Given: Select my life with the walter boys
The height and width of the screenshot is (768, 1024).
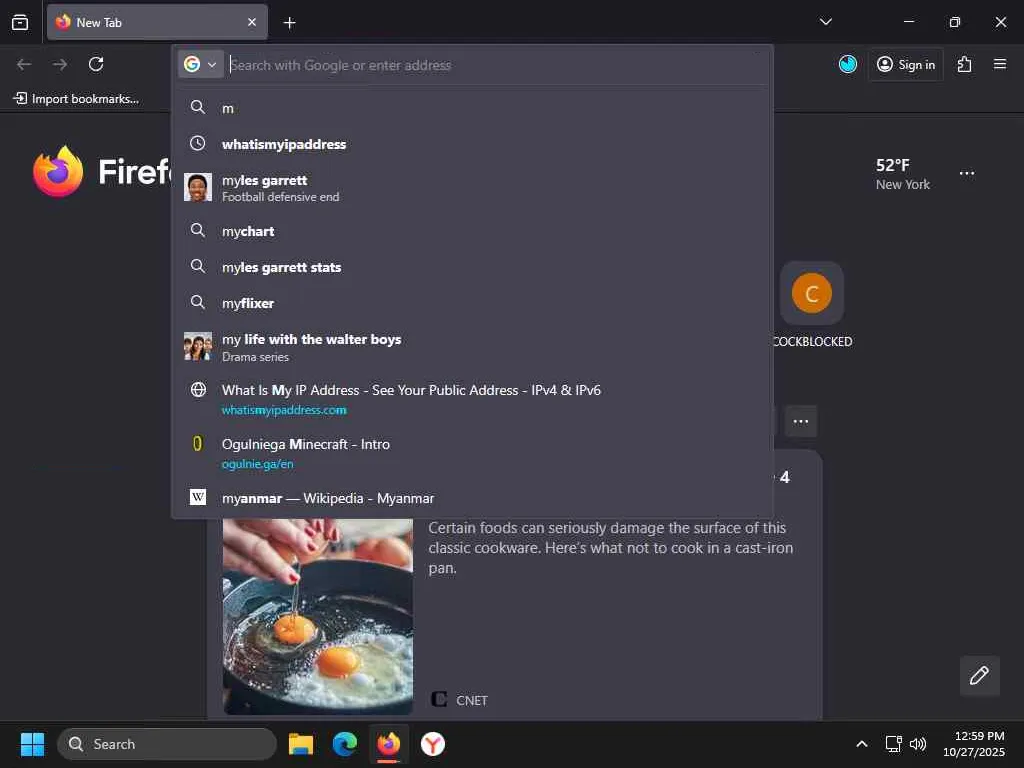Looking at the screenshot, I should (x=472, y=347).
